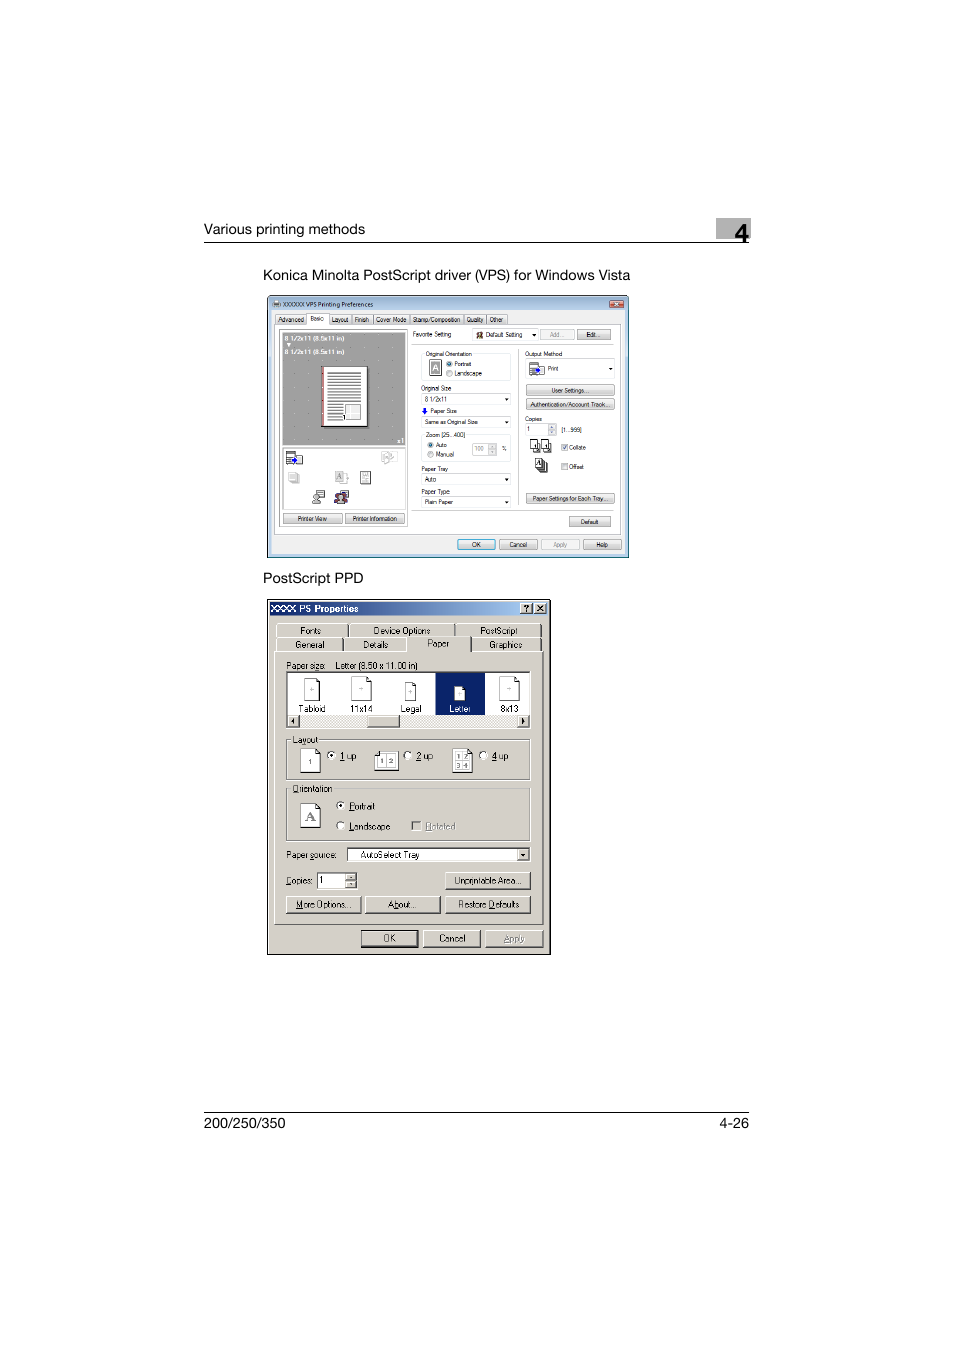Switch to the Finish tab
Viewport: 954px width, 1350px height.
click(362, 320)
